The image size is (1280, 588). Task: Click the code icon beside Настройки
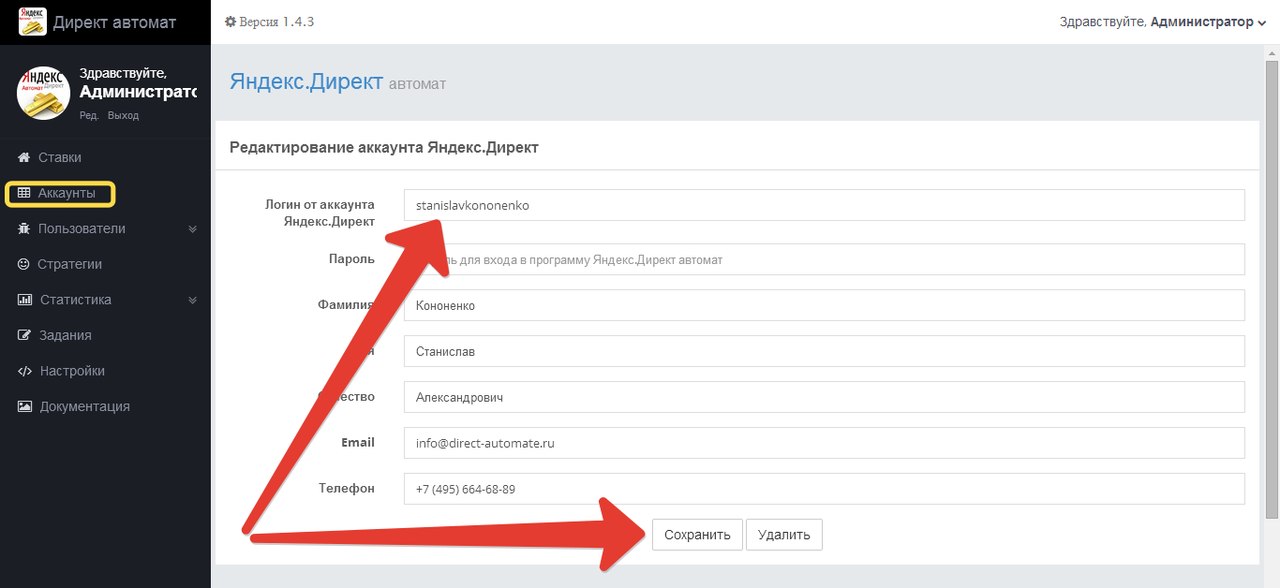click(24, 371)
